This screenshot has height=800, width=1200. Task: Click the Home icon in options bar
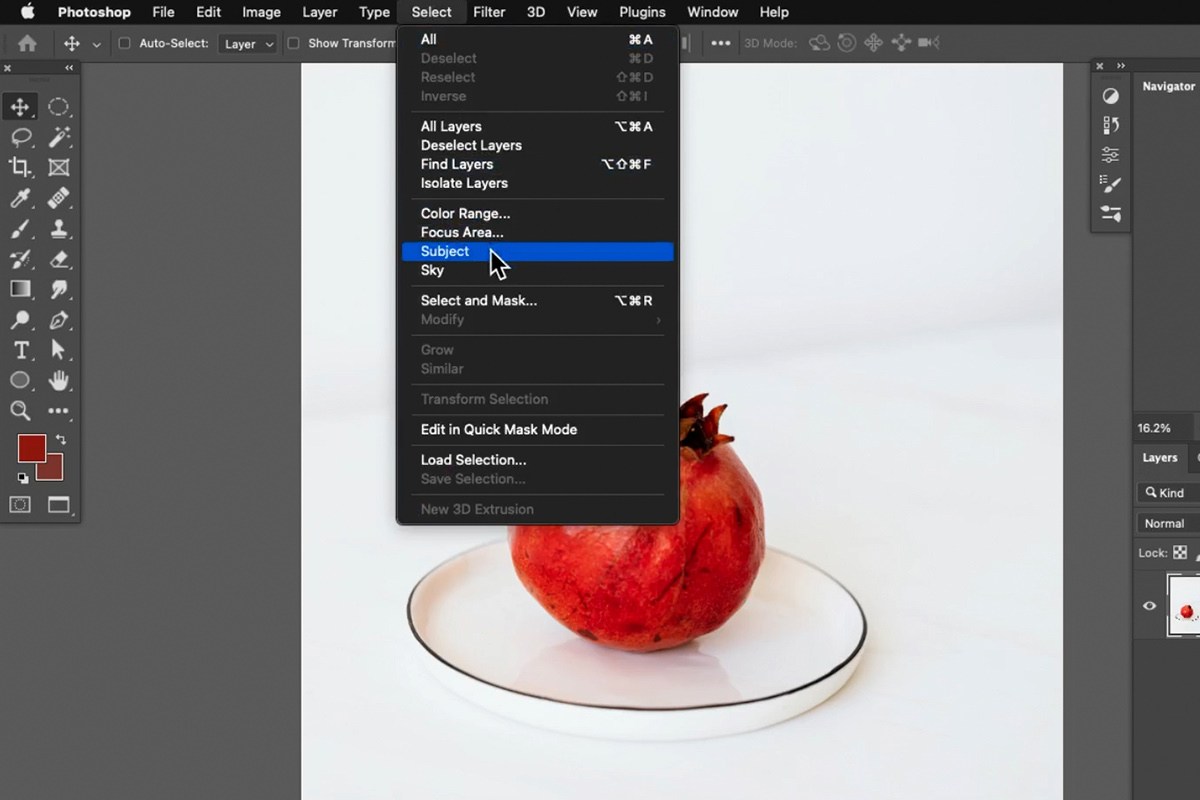(27, 43)
